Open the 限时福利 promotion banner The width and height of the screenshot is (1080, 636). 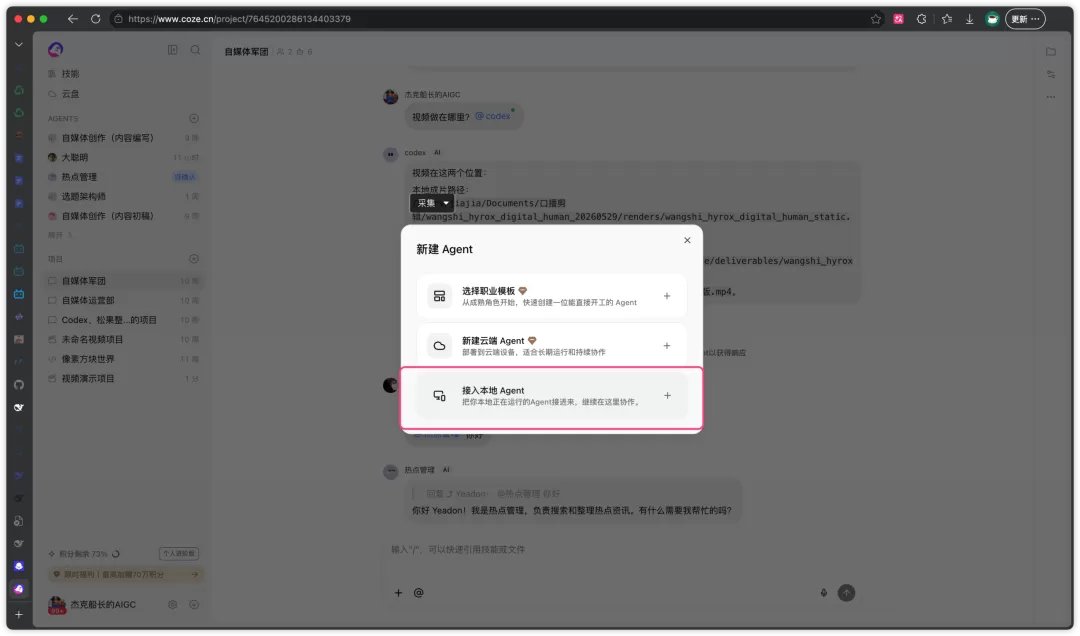click(x=125, y=575)
